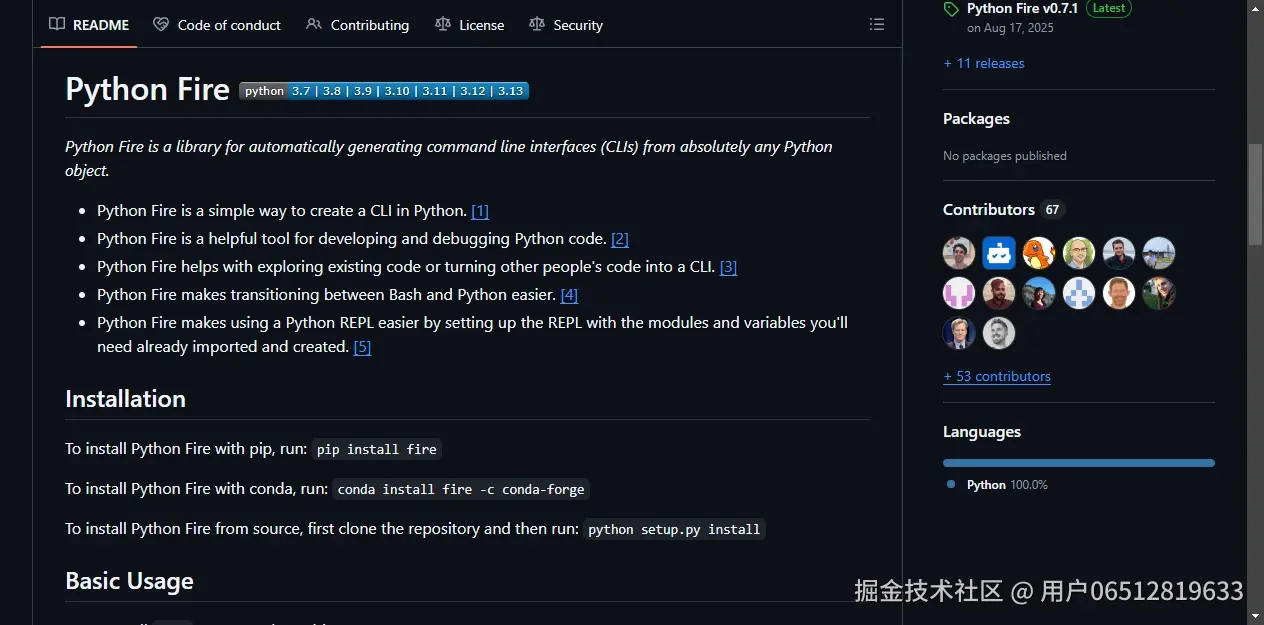This screenshot has height=625, width=1264.
Task: Follow footnote link [5] about Python REPL
Action: tap(362, 347)
